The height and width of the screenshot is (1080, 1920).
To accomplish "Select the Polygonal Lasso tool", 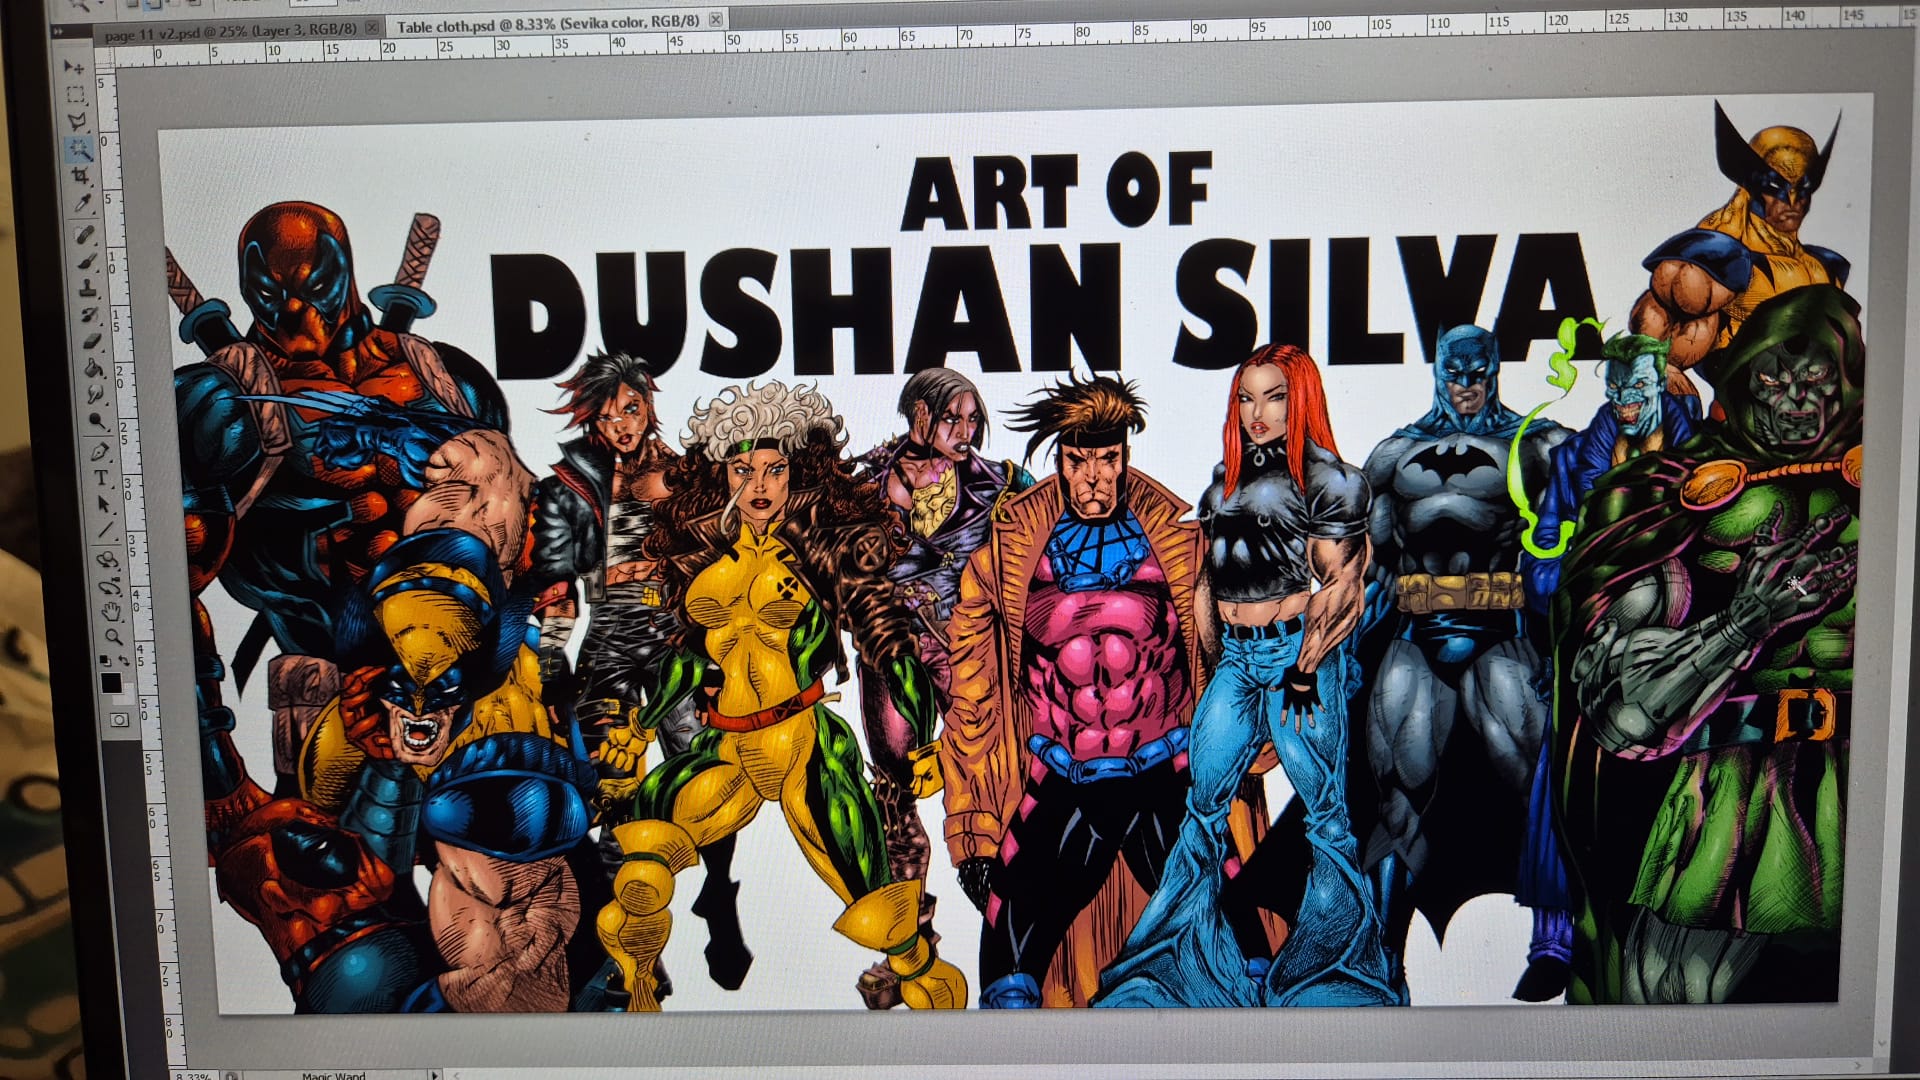I will coord(77,122).
